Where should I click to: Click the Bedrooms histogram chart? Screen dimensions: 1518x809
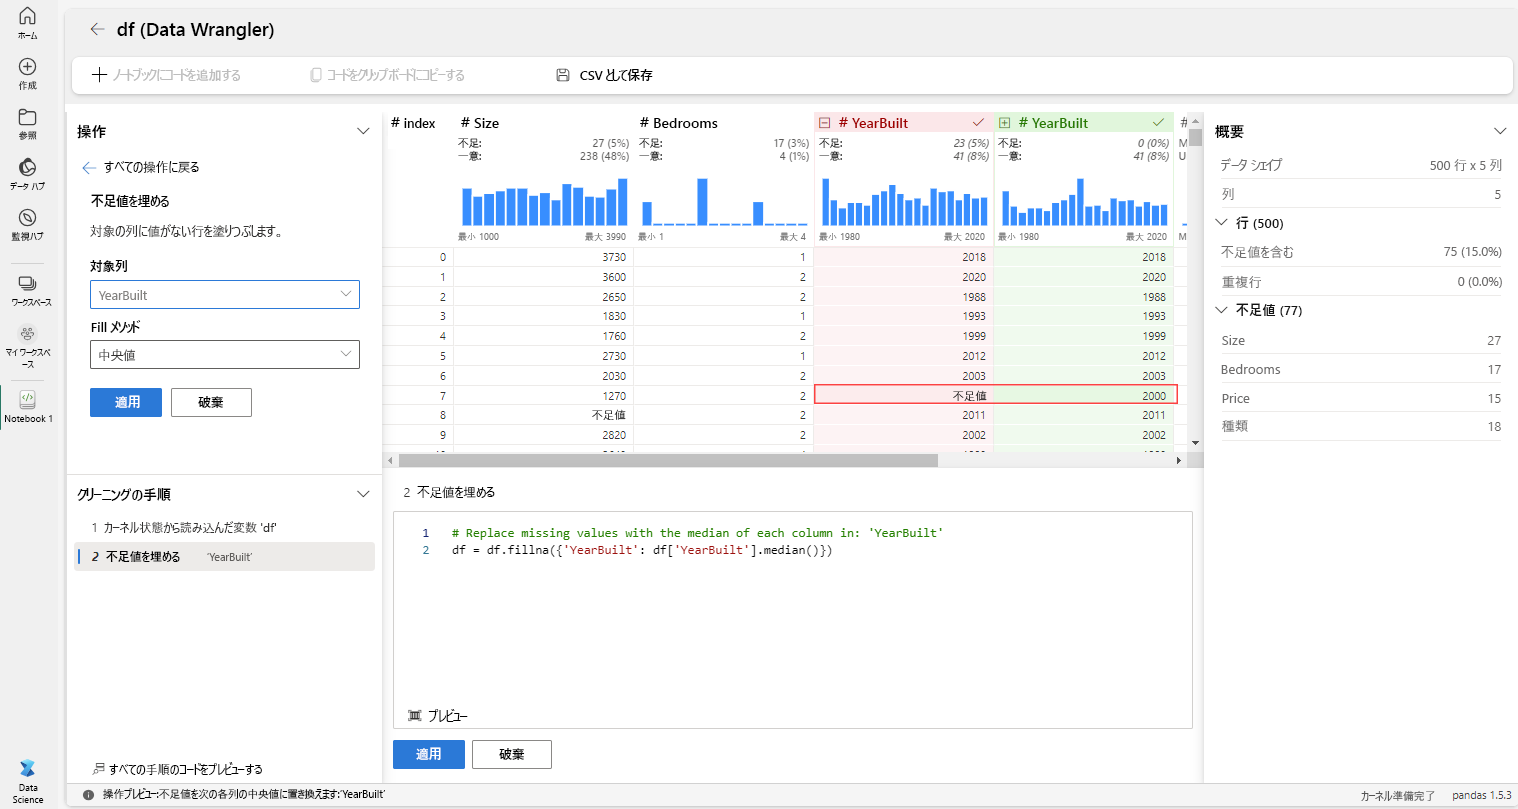click(724, 202)
